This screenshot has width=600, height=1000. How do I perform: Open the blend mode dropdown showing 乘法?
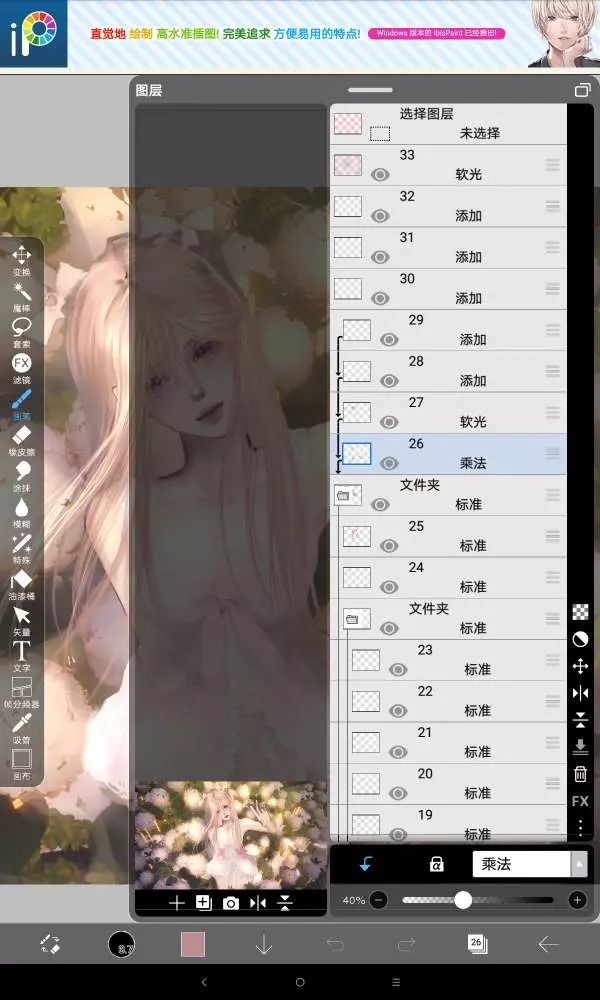tap(529, 864)
